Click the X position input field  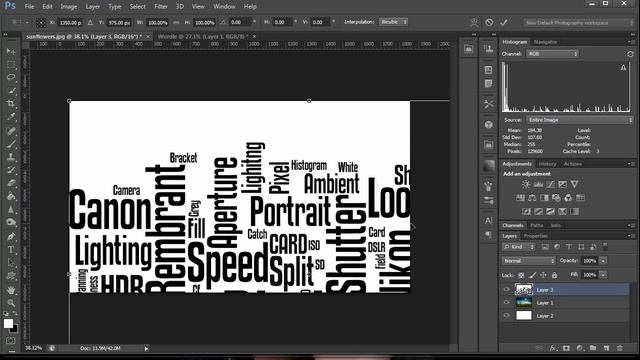point(70,22)
